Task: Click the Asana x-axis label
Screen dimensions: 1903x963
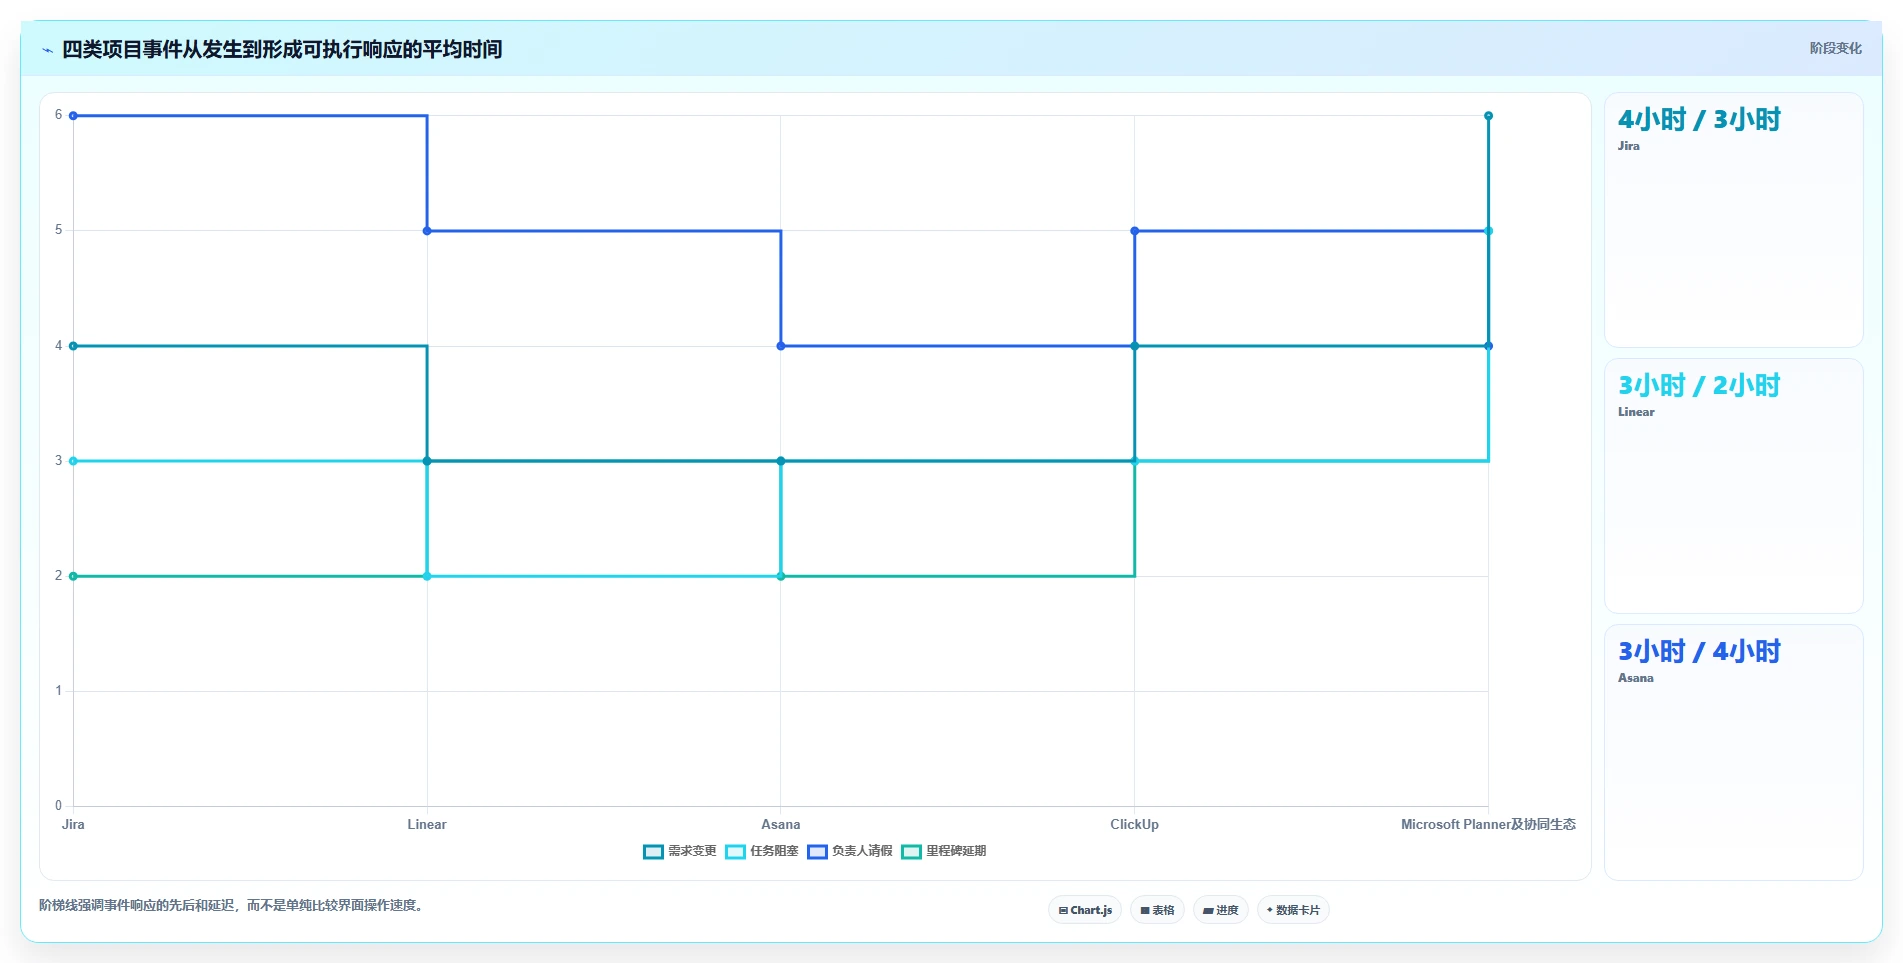Action: pos(781,825)
